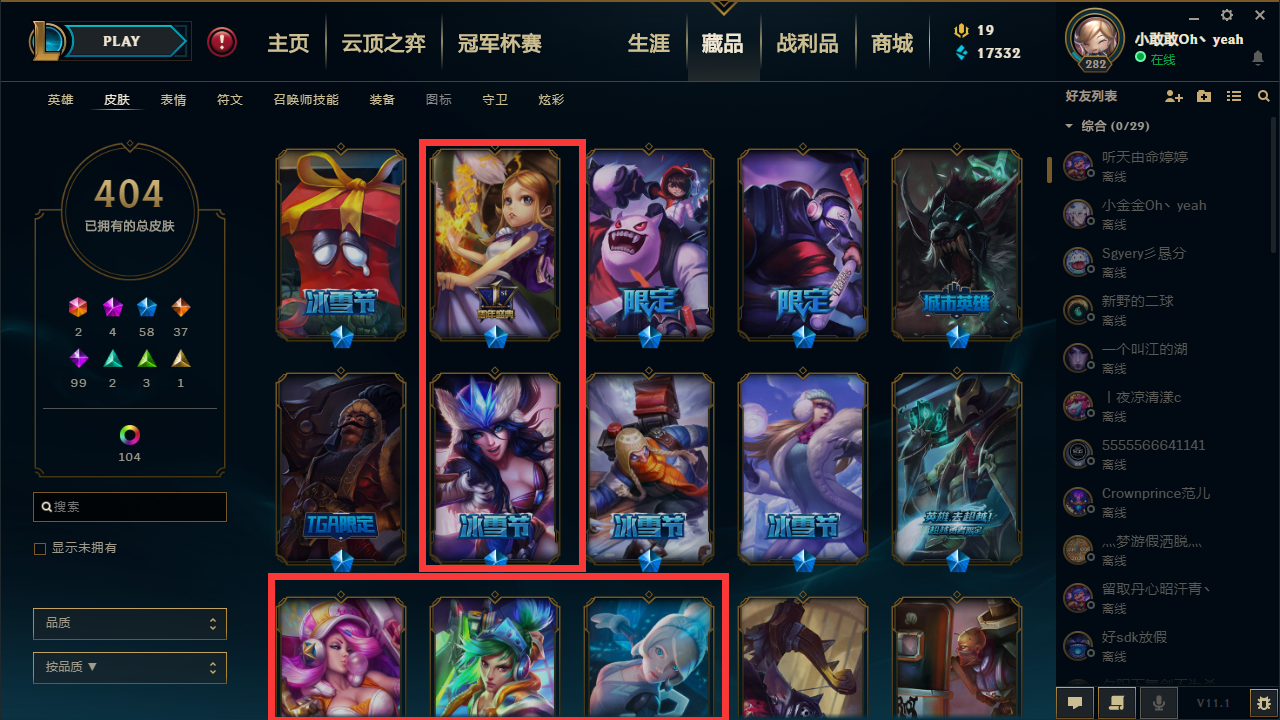Open friends list view options icon
The height and width of the screenshot is (720, 1280).
[x=1234, y=96]
